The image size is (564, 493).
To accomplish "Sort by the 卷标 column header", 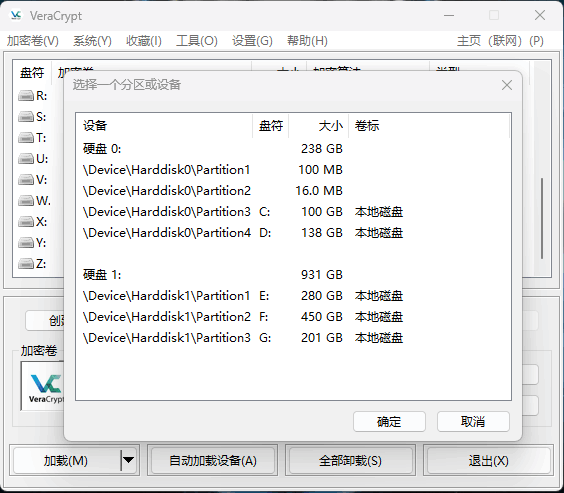I will coord(429,125).
